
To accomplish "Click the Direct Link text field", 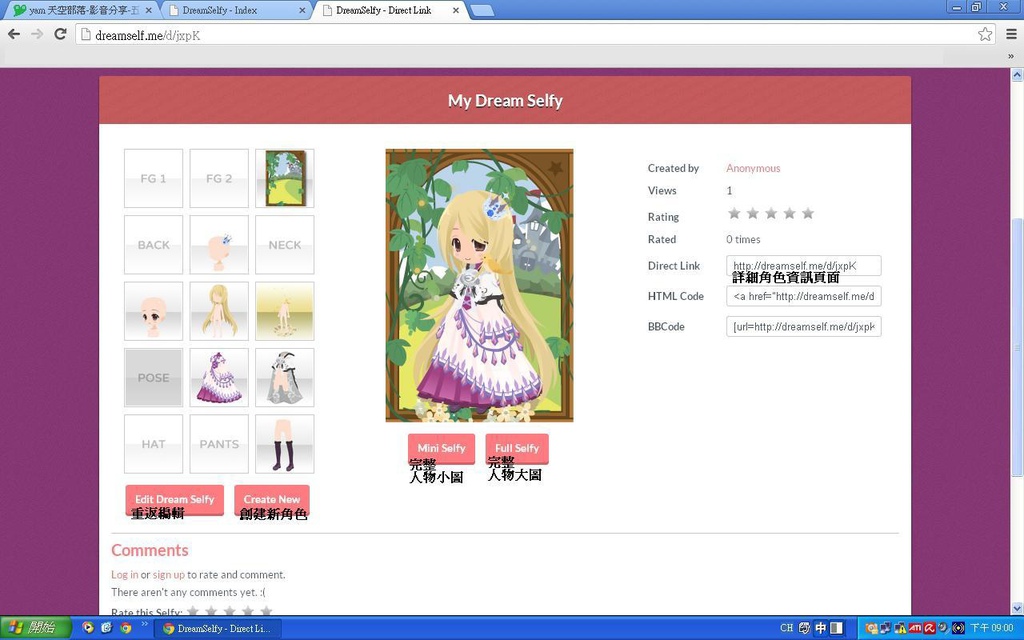I will [x=804, y=266].
